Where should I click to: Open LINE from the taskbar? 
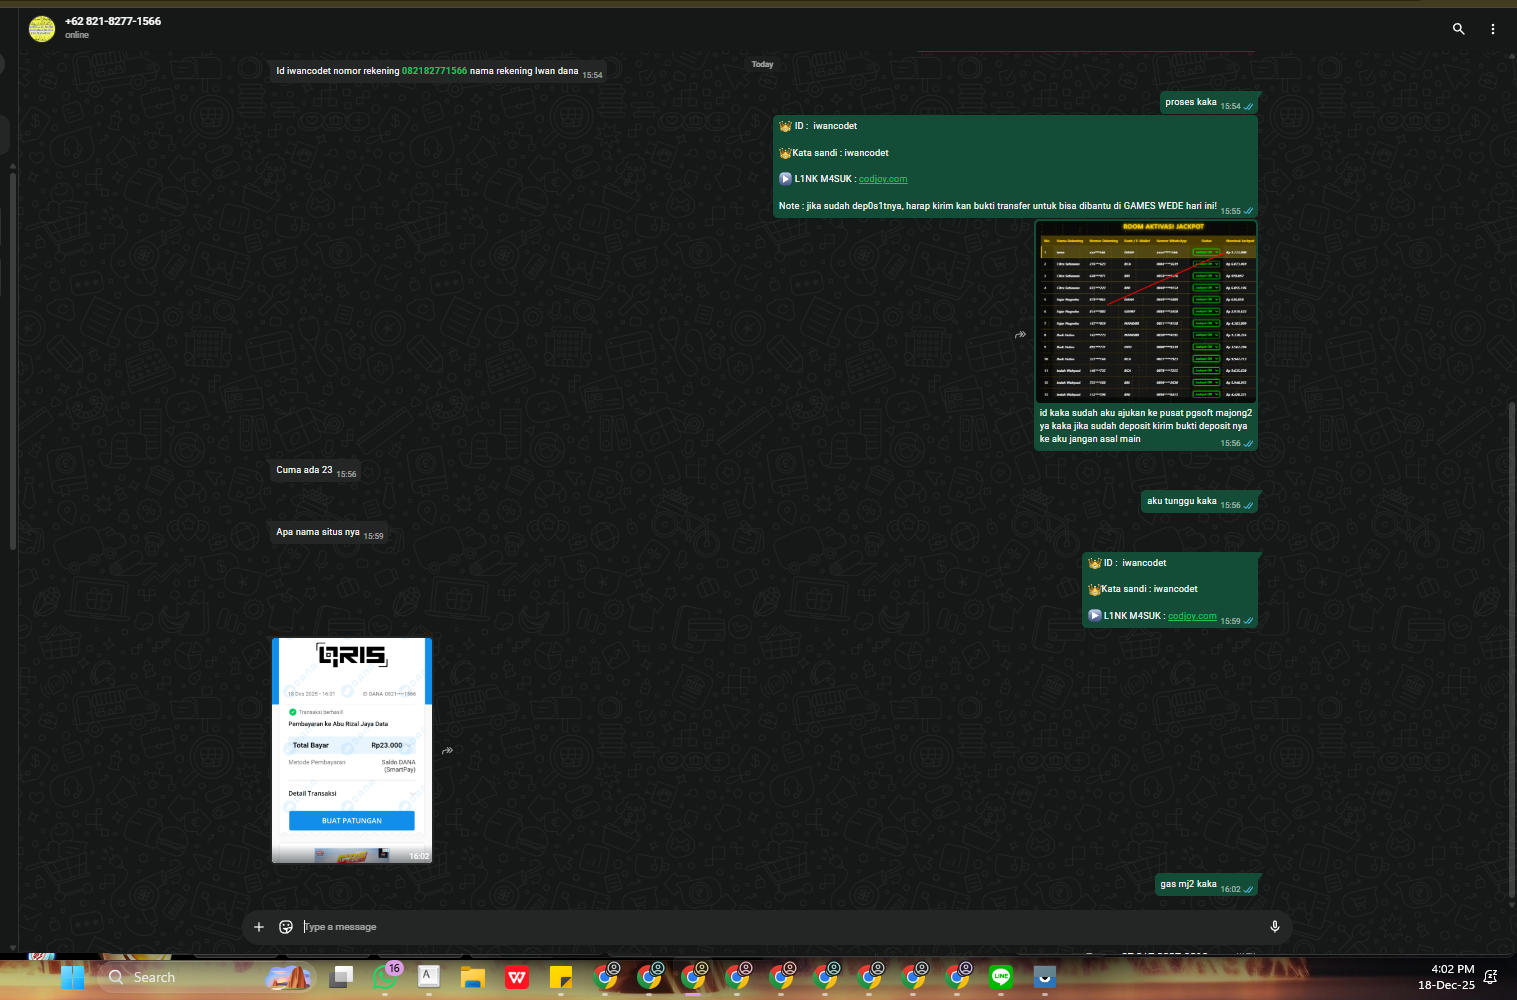(1001, 977)
